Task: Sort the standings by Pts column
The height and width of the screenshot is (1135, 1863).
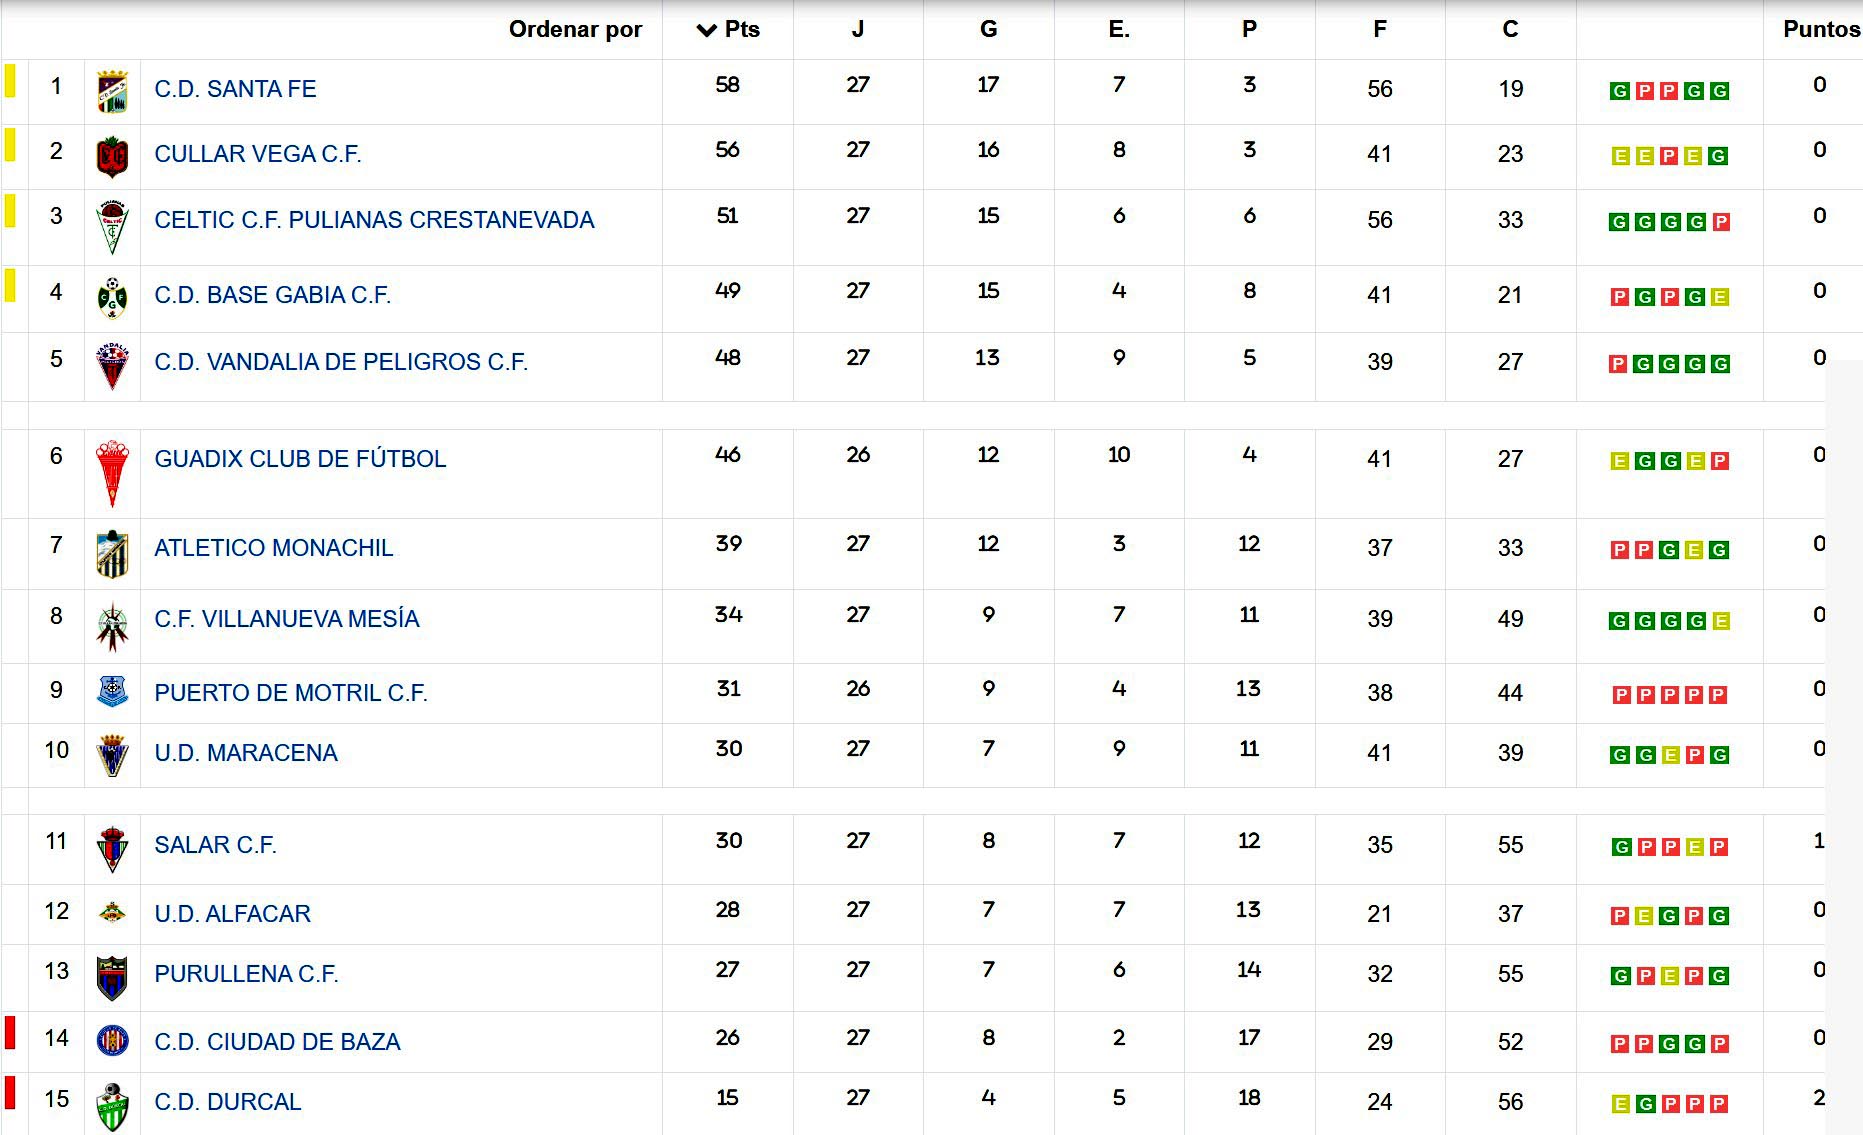Action: point(728,29)
